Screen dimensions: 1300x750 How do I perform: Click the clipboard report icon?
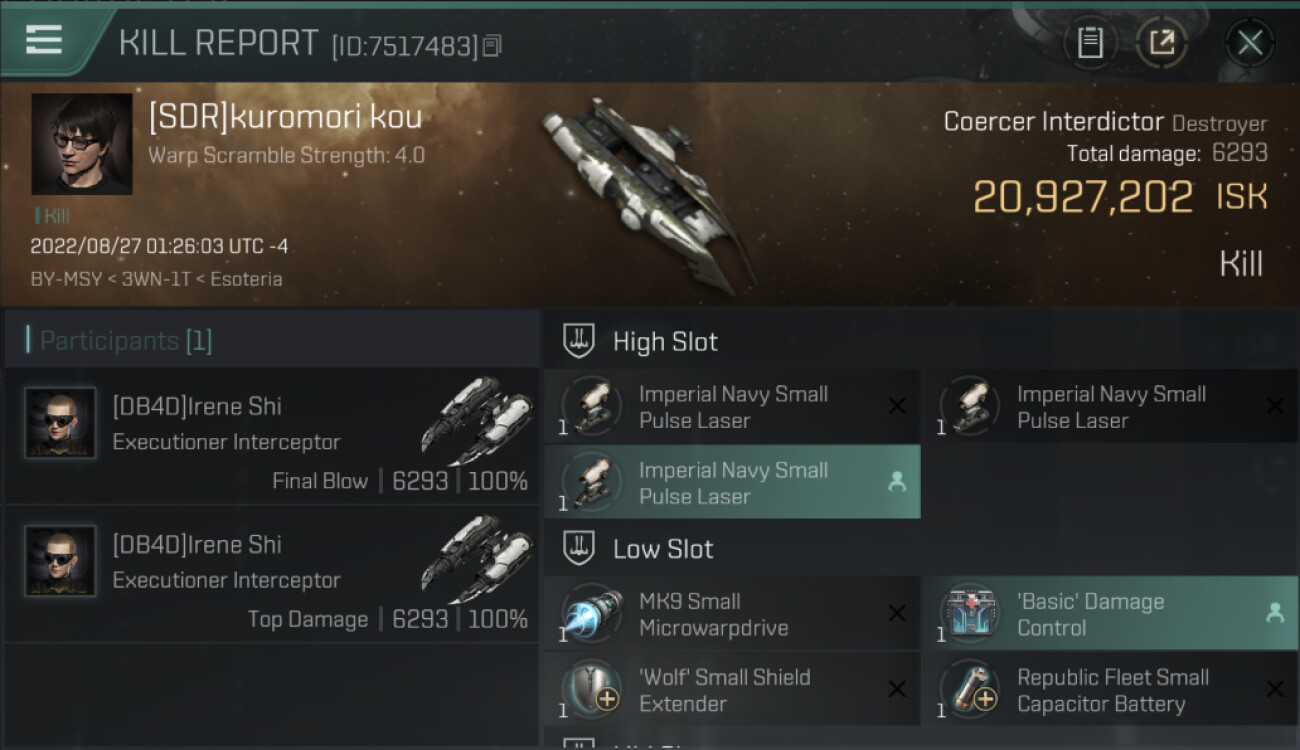pyautogui.click(x=1090, y=43)
